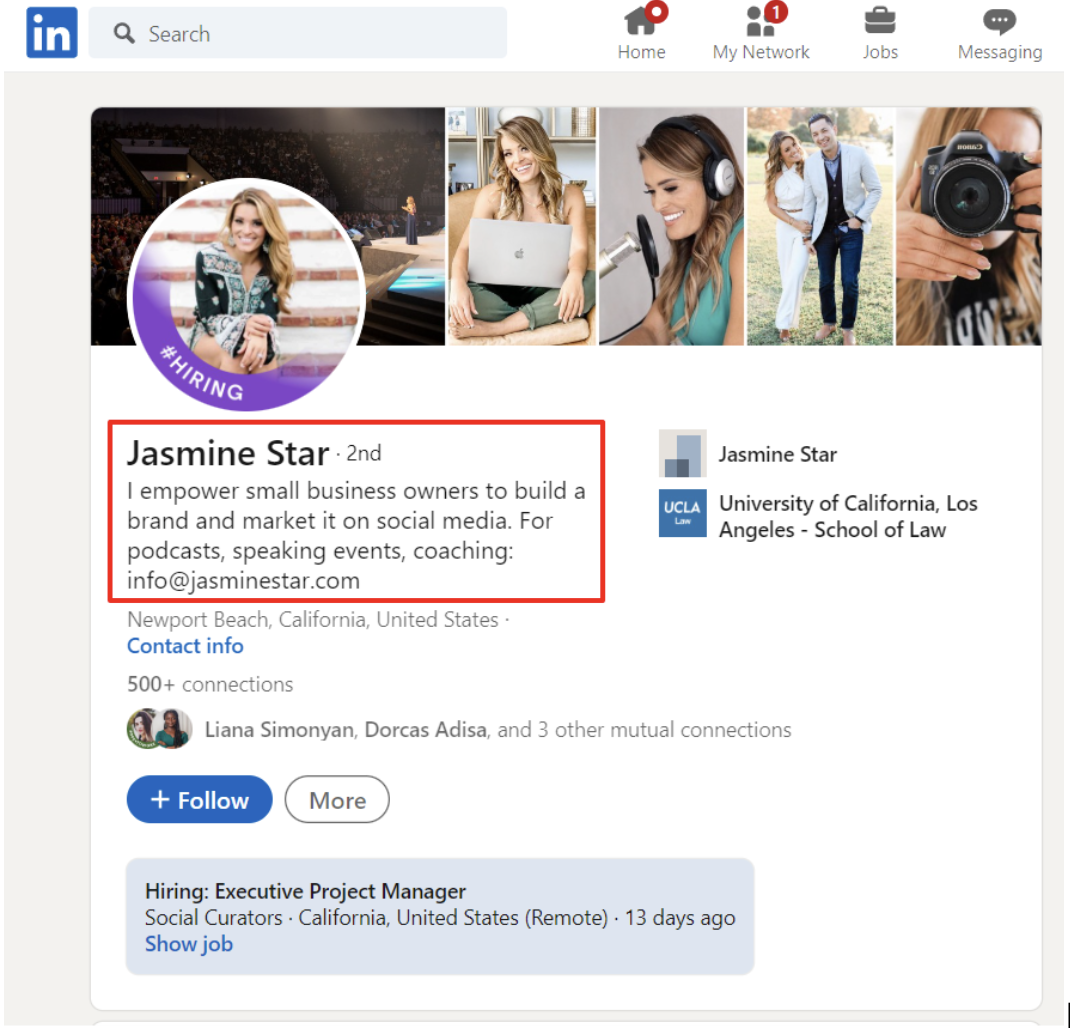This screenshot has width=1070, height=1028.
Task: Go to the Jobs tab
Action: point(880,33)
